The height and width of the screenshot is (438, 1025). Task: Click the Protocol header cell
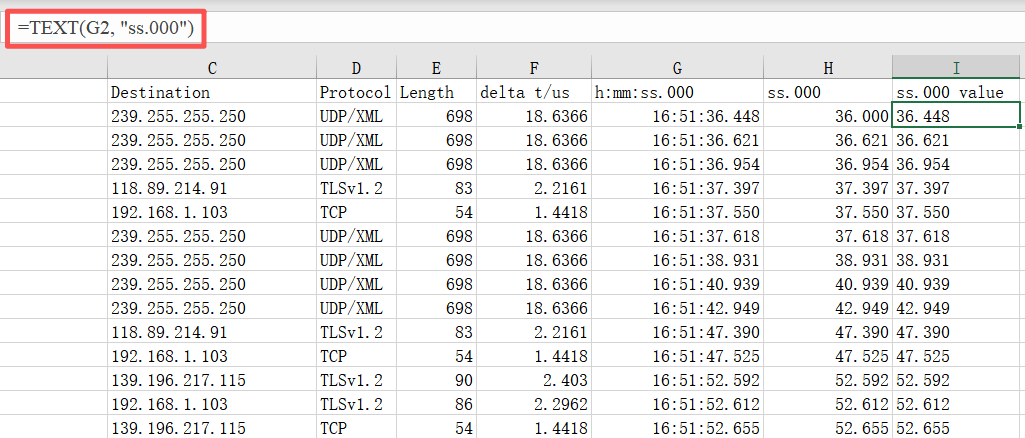point(356,92)
